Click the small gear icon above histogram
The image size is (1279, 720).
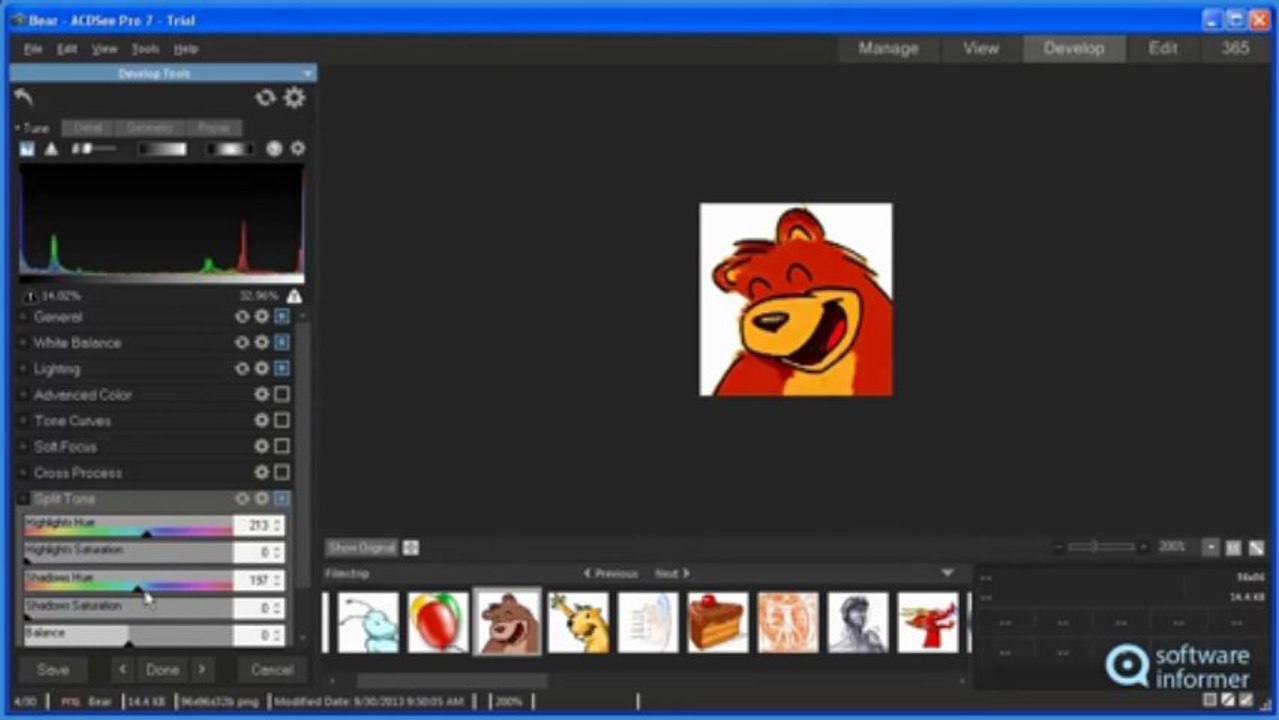297,149
